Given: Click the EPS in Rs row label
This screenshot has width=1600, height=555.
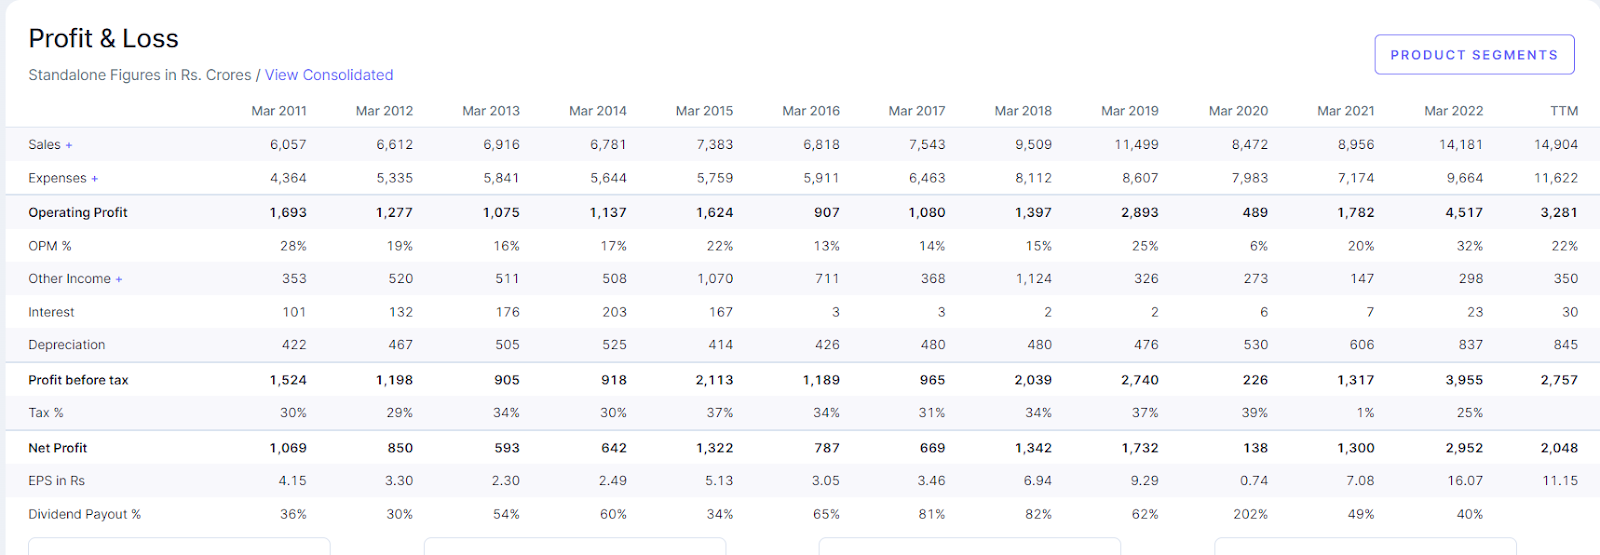Looking at the screenshot, I should [x=56, y=481].
